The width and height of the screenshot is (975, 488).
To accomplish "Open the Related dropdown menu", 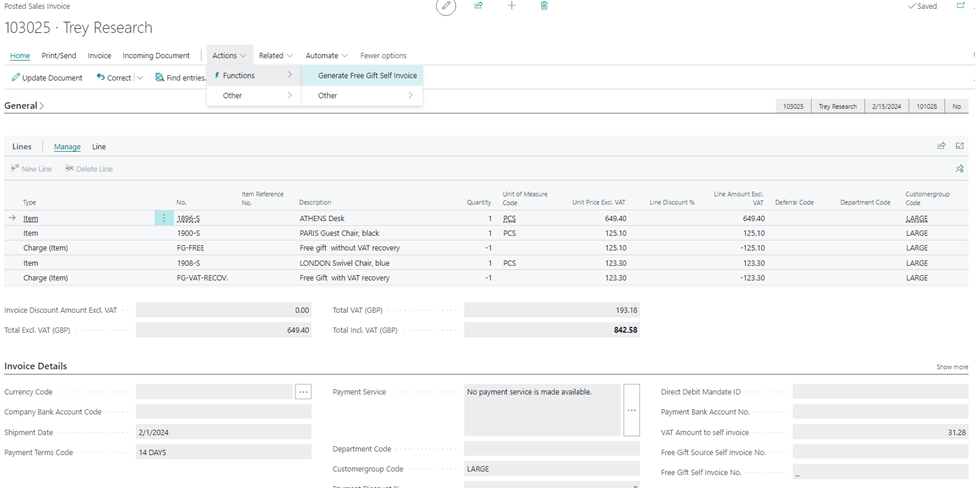I will click(x=276, y=55).
